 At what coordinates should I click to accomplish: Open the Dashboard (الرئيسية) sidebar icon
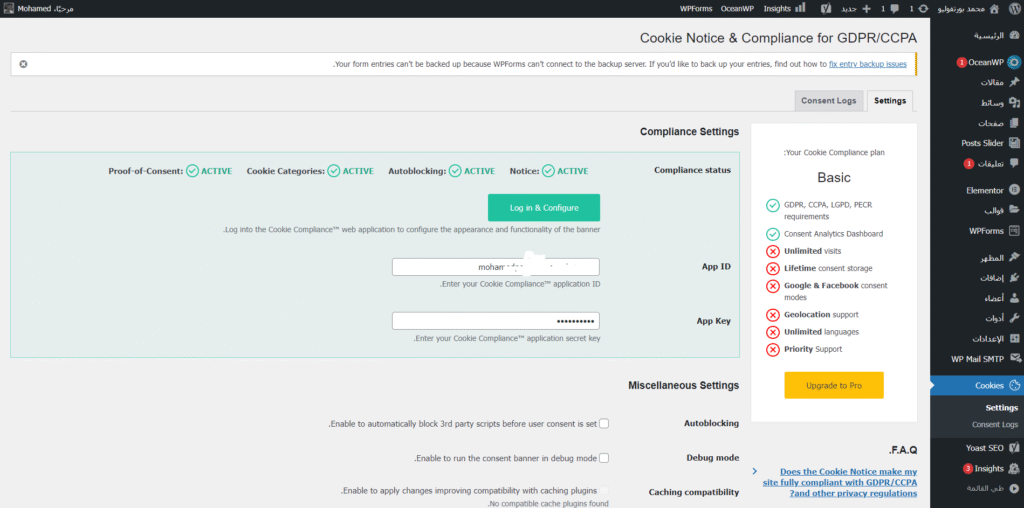point(1014,35)
